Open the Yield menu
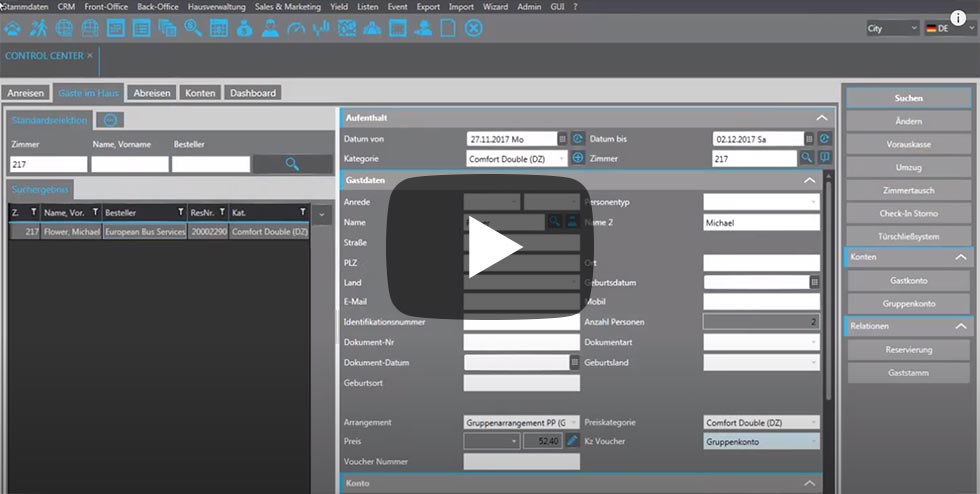Viewport: 980px width, 494px height. click(x=339, y=7)
